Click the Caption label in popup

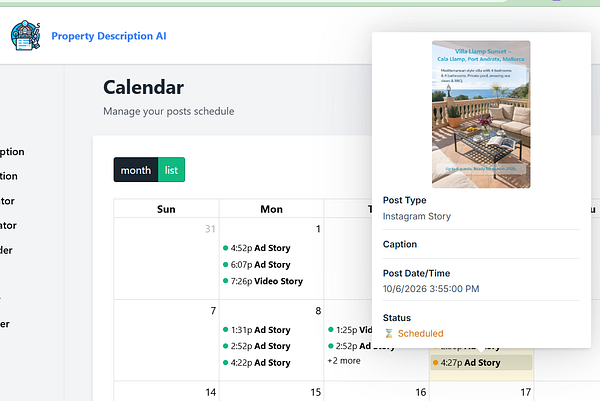400,245
